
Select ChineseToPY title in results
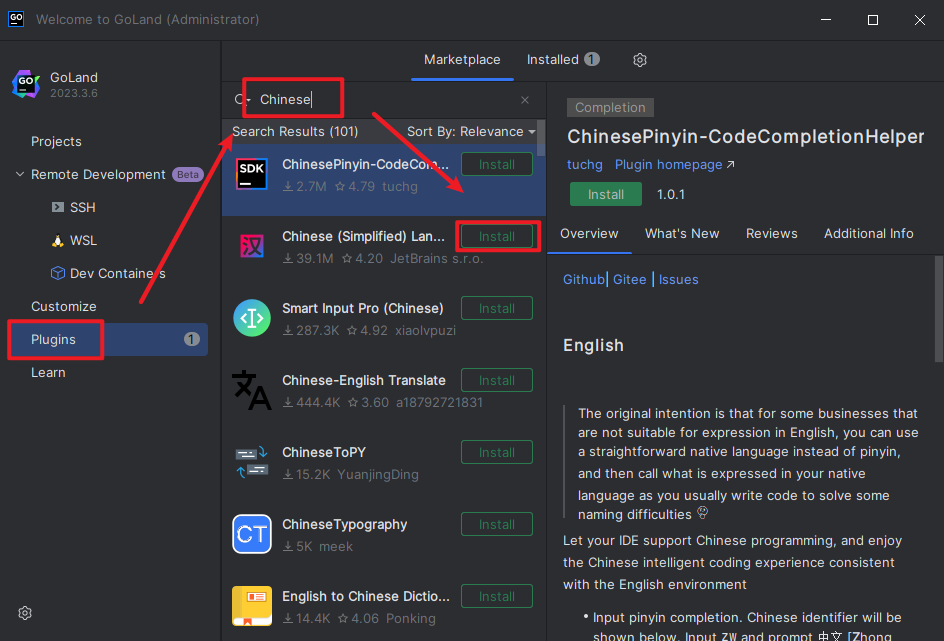click(x=324, y=452)
